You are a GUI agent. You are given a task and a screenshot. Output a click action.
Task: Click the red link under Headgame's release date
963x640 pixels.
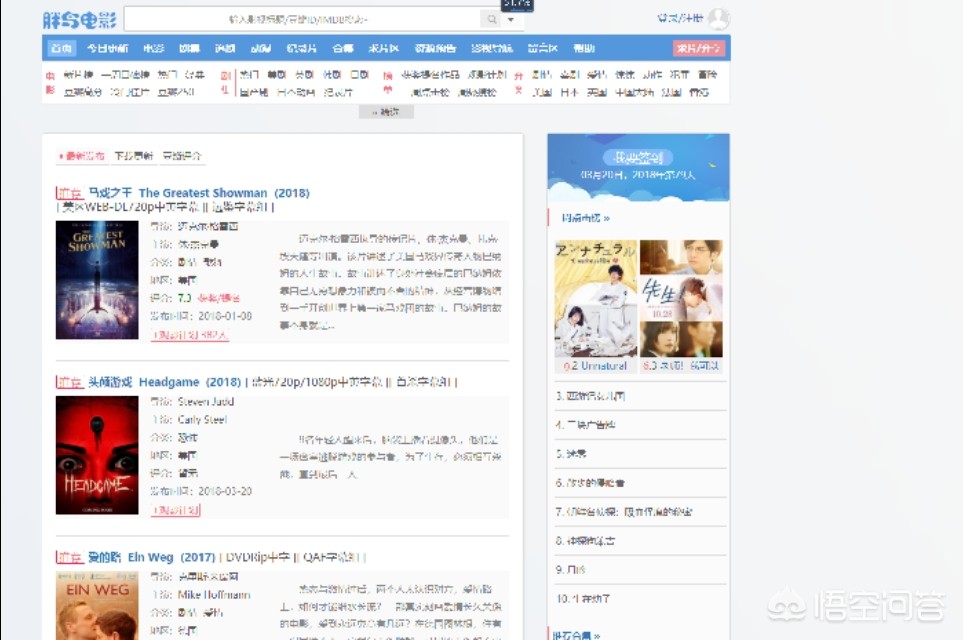tap(176, 510)
